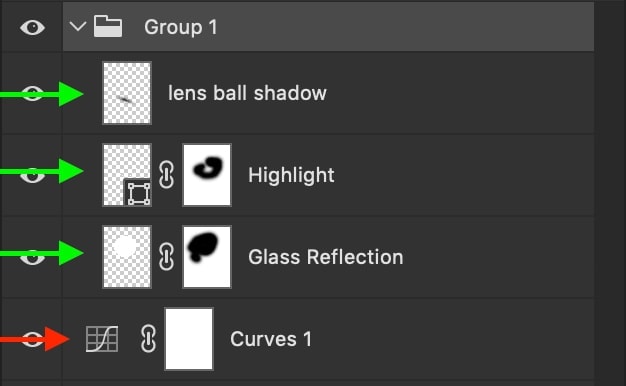Click the lens ball shadow layer thumbnail

click(127, 93)
